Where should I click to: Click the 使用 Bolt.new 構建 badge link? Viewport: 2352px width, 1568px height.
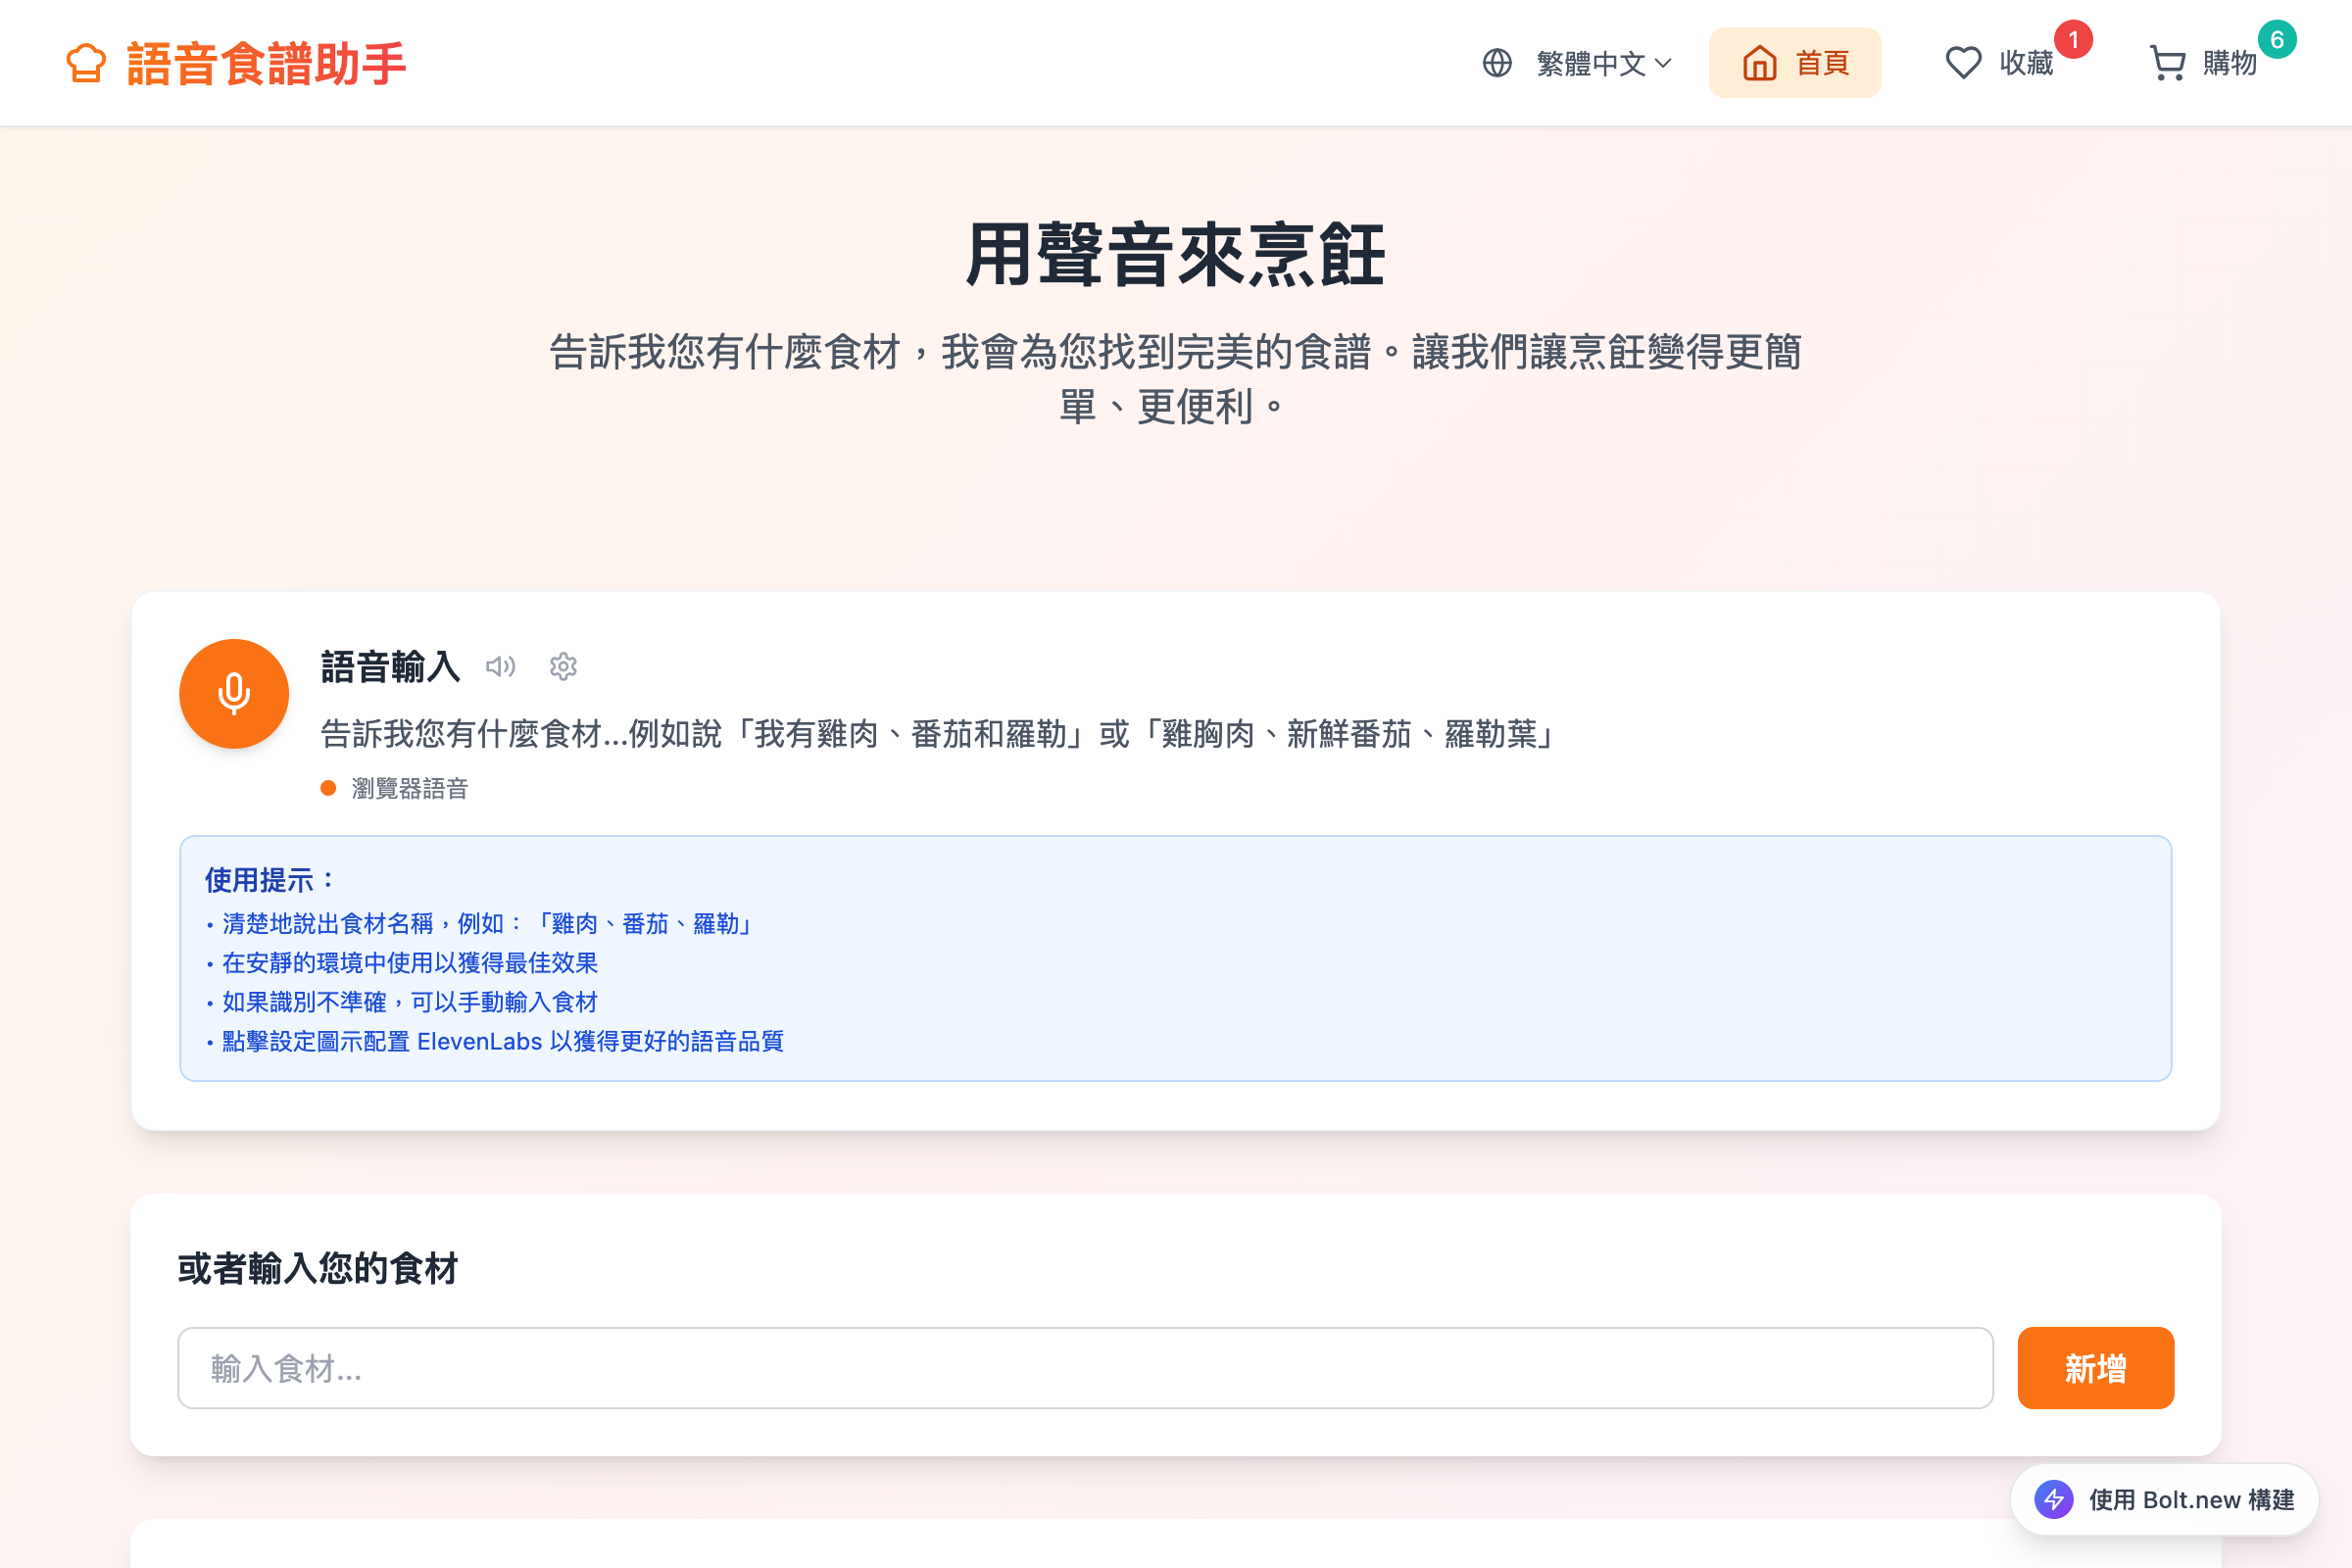pyautogui.click(x=2190, y=1499)
